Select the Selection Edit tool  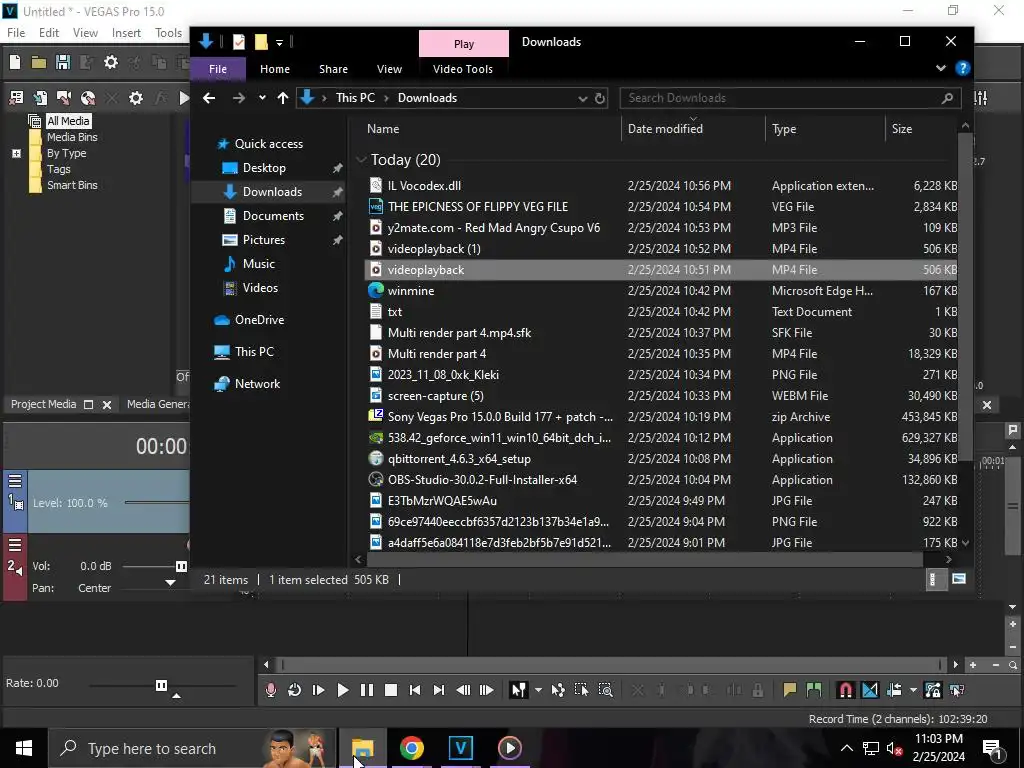pyautogui.click(x=581, y=690)
